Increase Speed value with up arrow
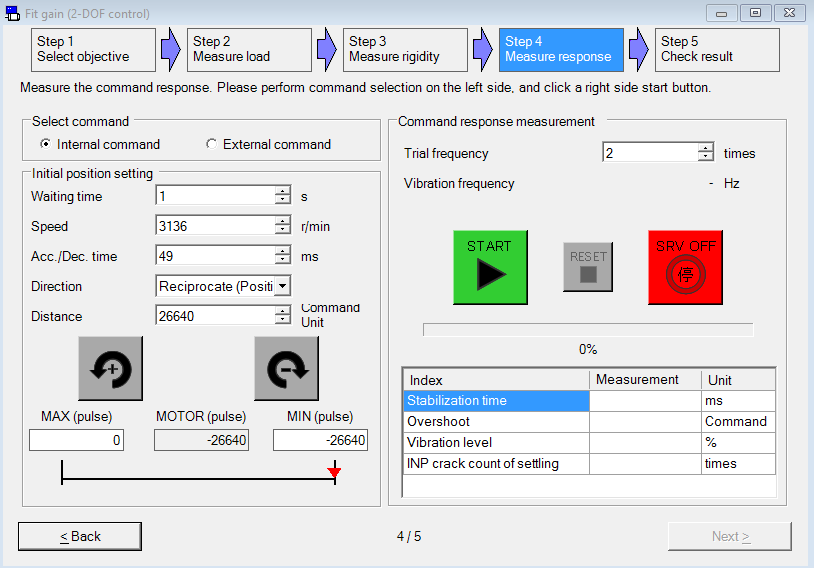Screen dimensions: 814x568 [283, 221]
